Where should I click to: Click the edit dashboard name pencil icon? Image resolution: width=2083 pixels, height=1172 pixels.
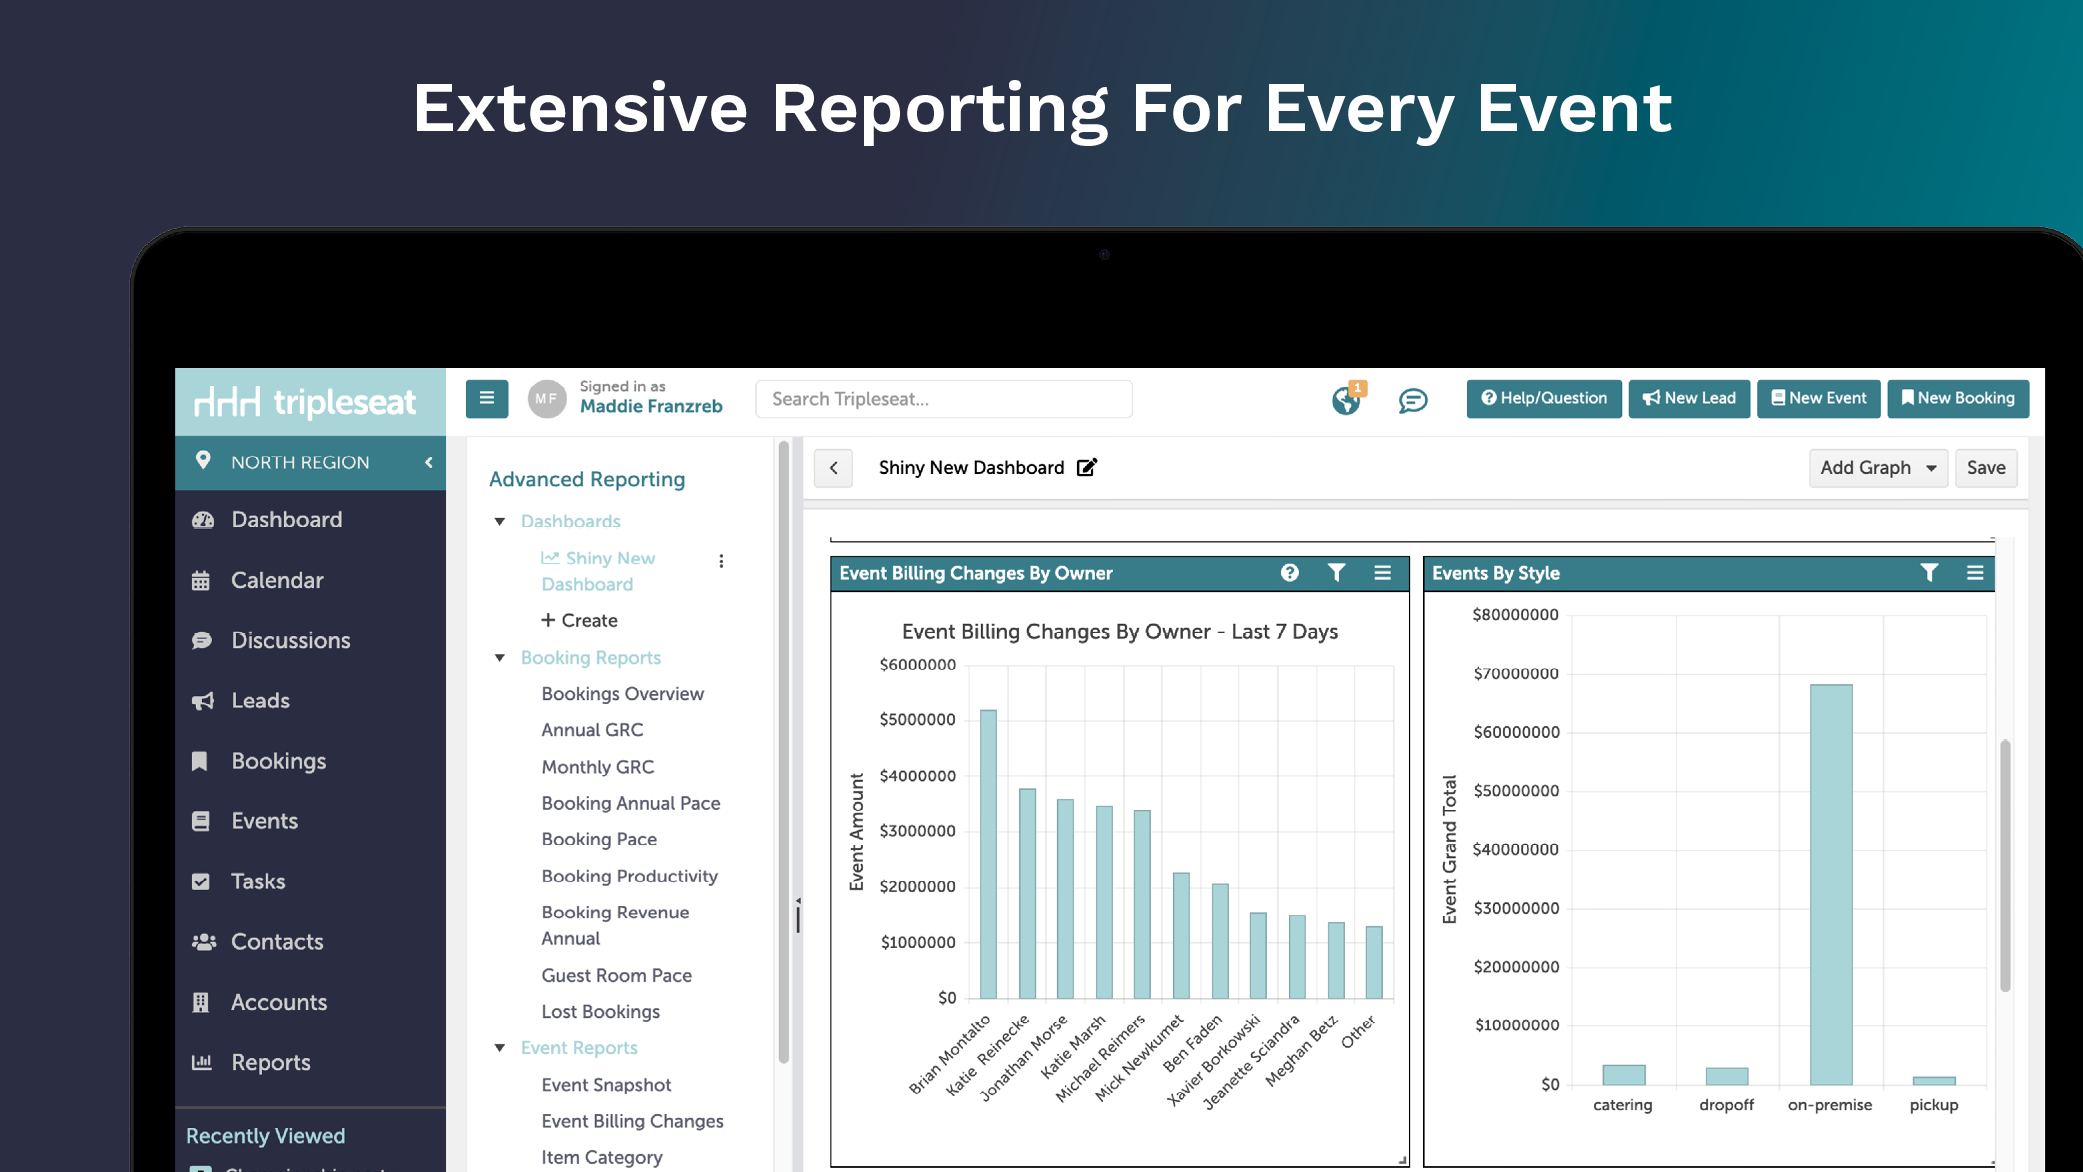[x=1087, y=467]
